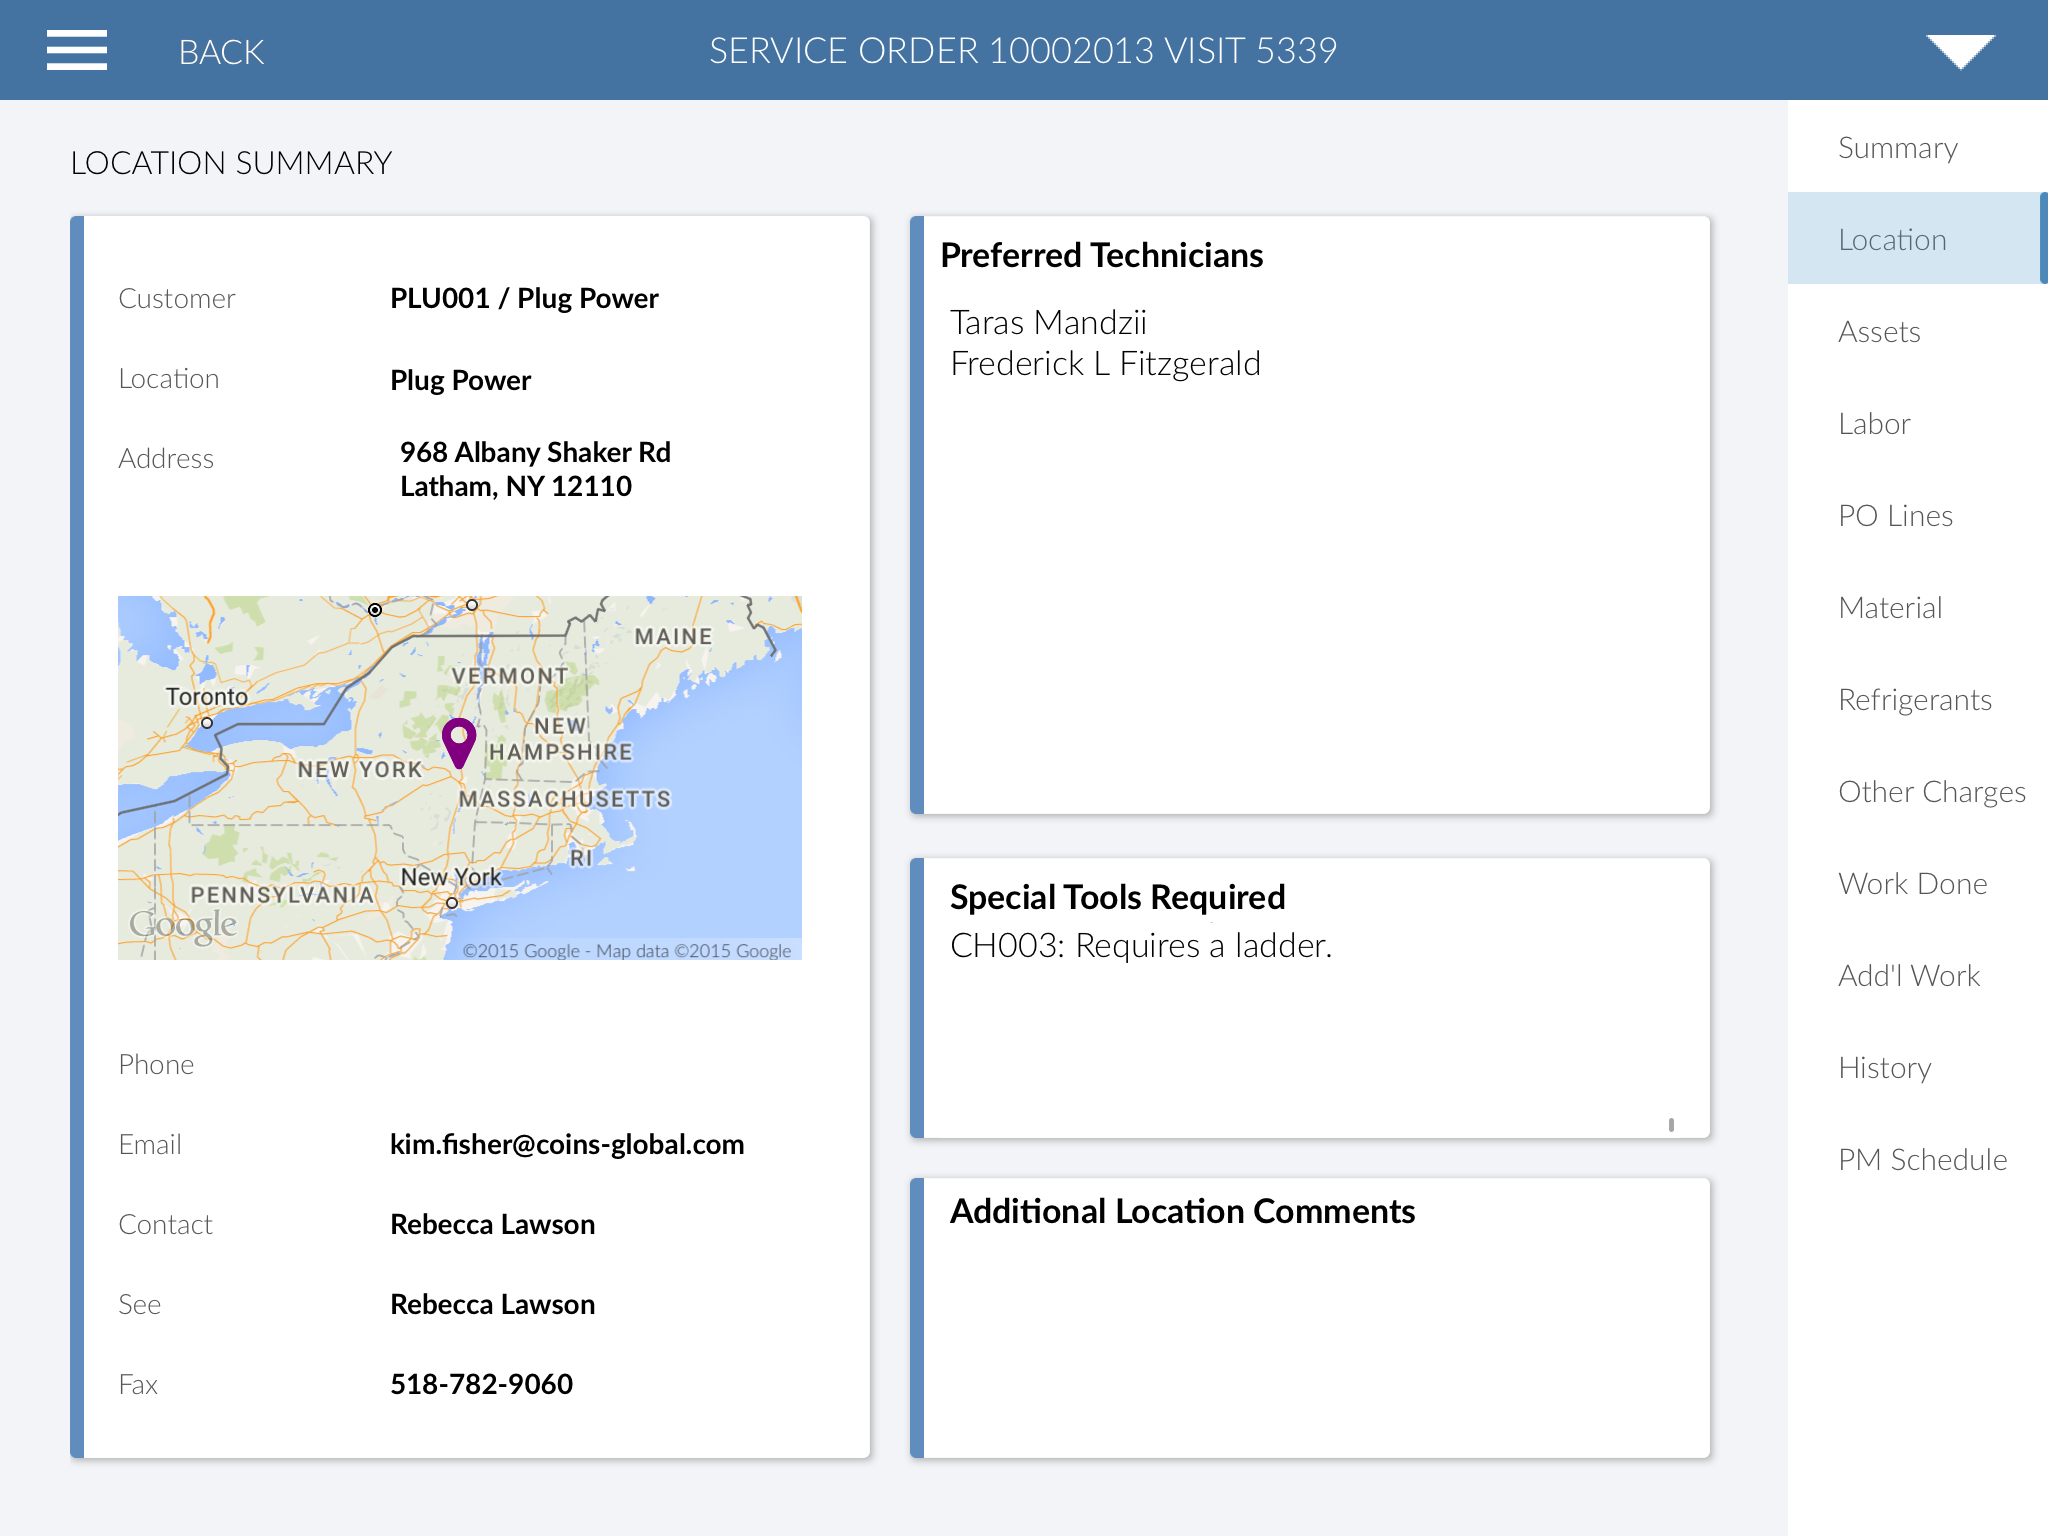The width and height of the screenshot is (2048, 1536).
Task: Click the purple map location pin
Action: click(x=459, y=742)
